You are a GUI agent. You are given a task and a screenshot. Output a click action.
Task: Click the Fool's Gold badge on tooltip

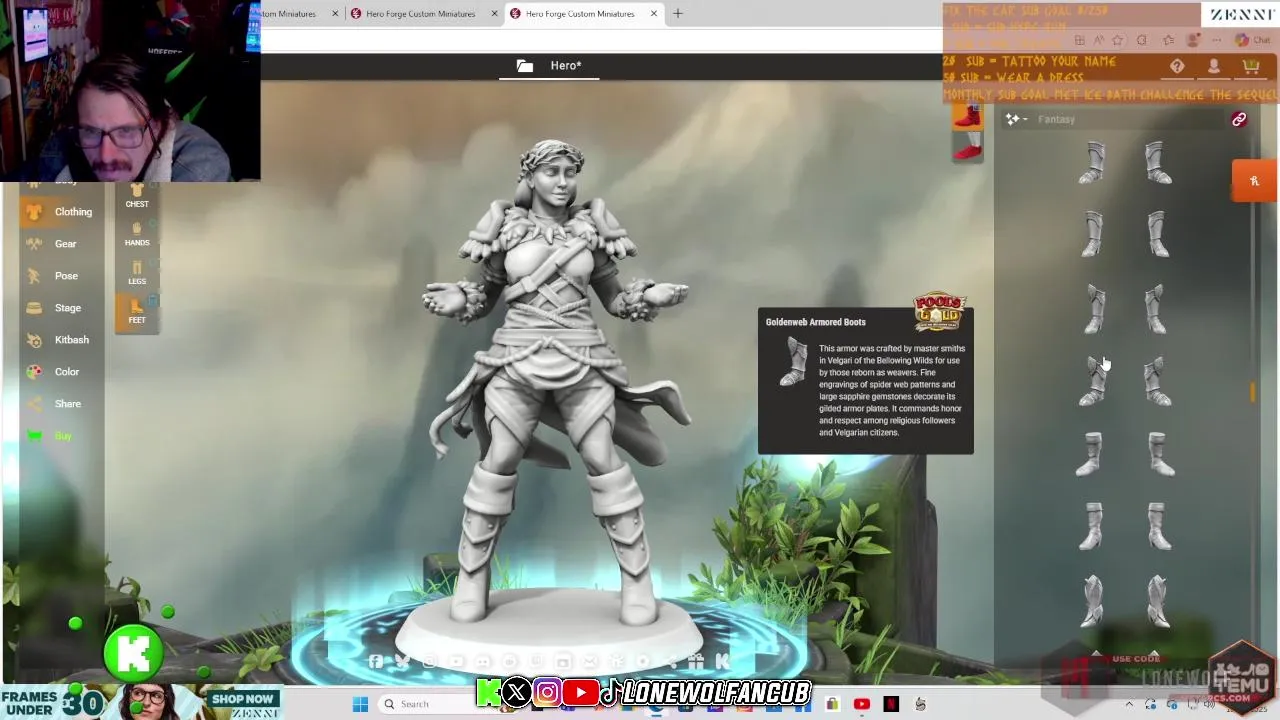pyautogui.click(x=938, y=312)
